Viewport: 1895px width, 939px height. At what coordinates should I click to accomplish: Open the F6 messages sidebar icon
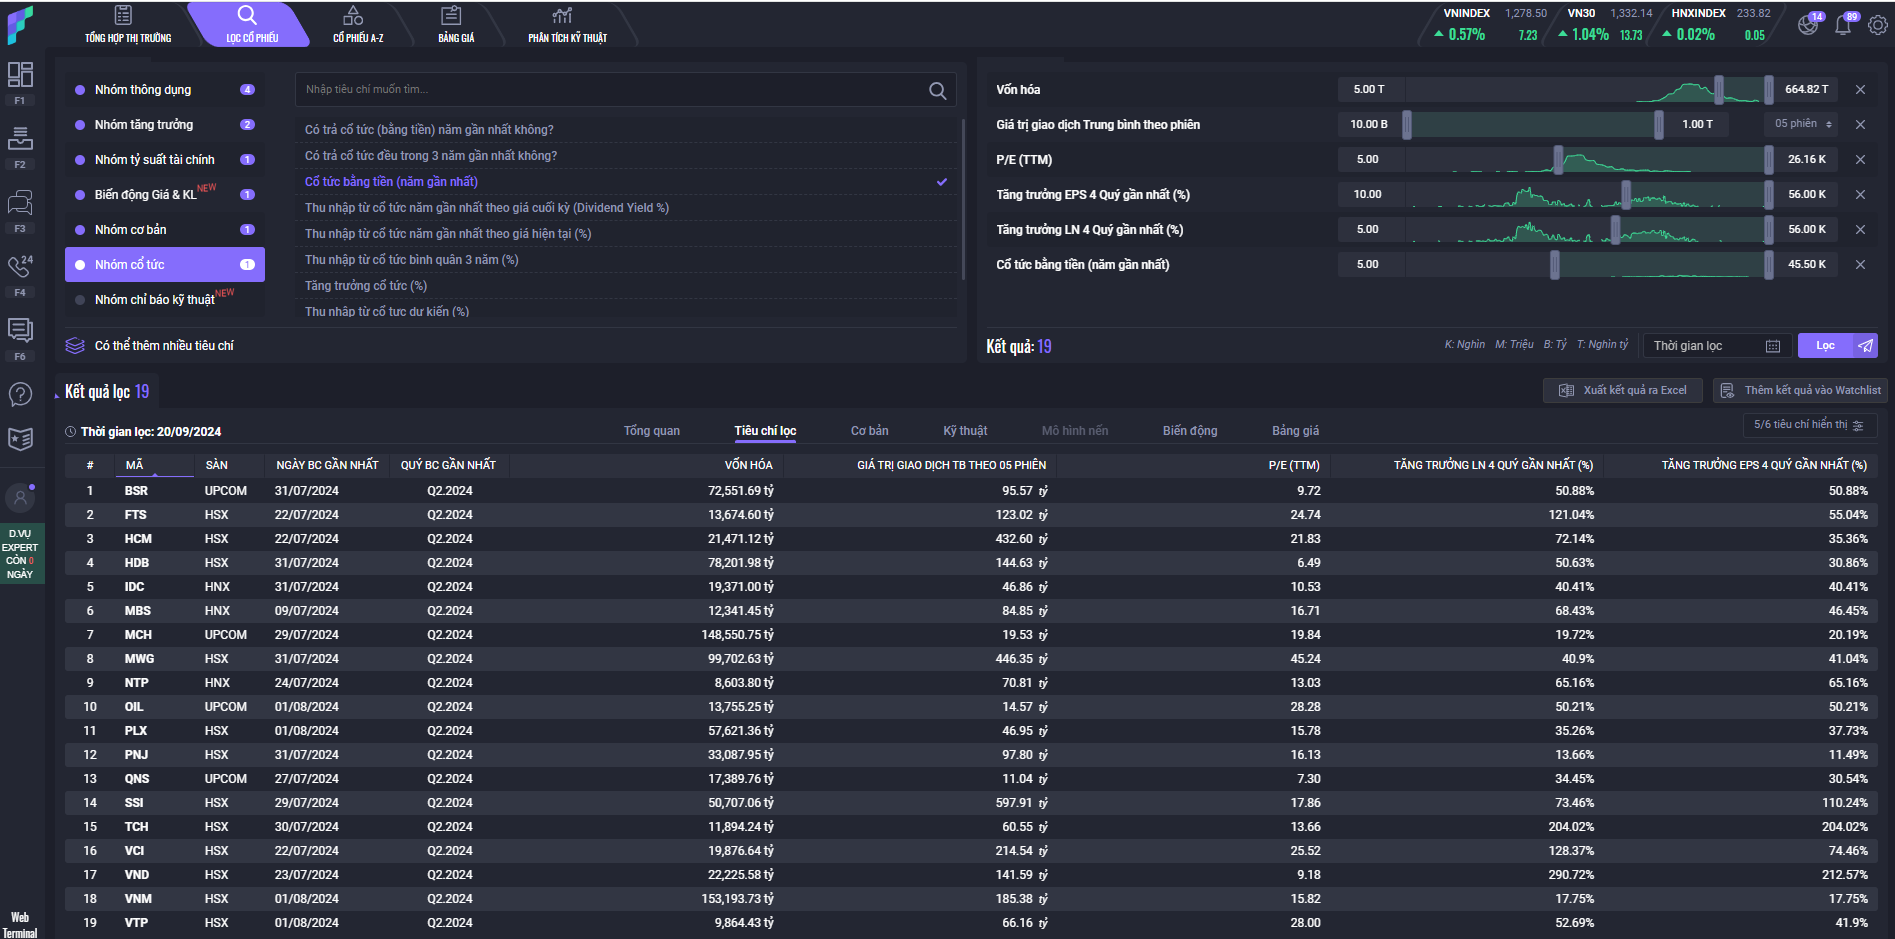point(20,330)
